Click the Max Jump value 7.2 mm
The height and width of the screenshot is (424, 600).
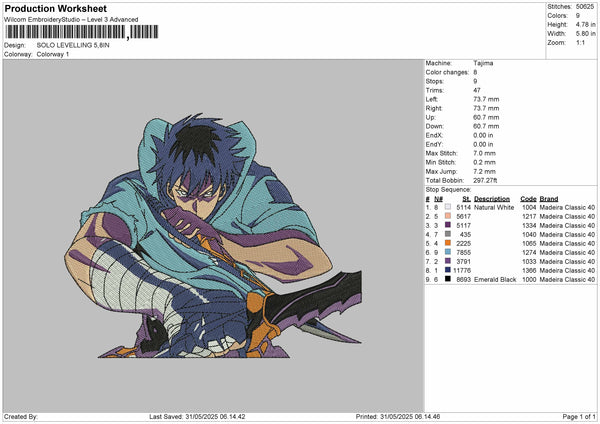[484, 171]
